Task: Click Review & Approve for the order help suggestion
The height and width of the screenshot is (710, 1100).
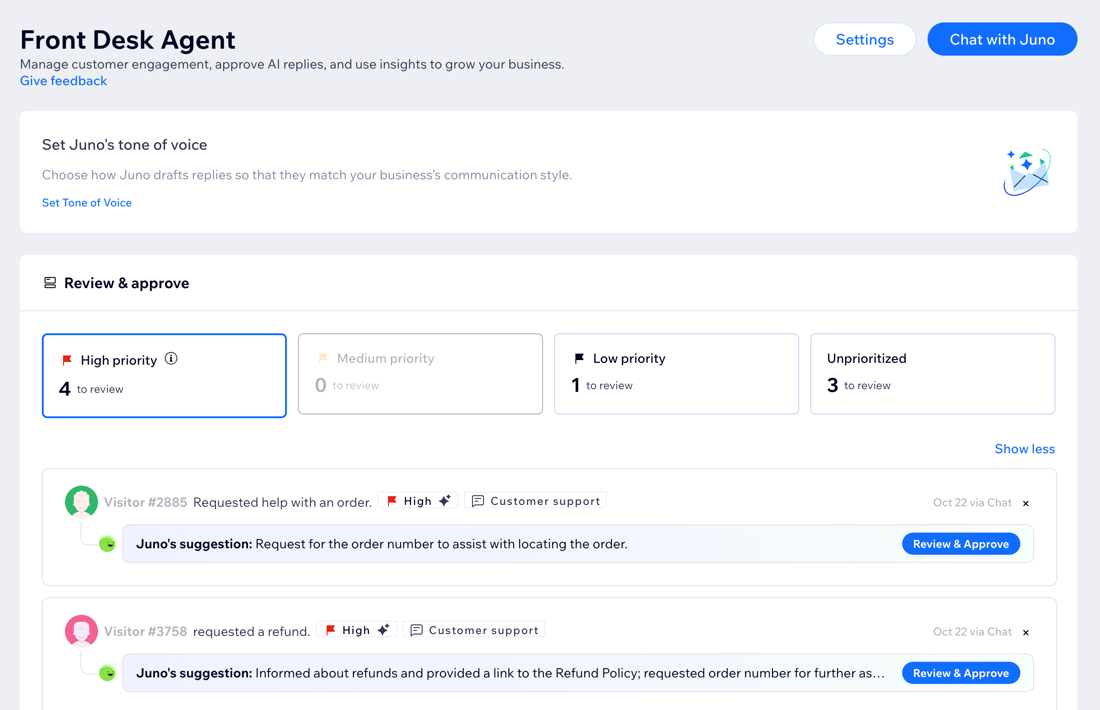Action: pos(960,543)
